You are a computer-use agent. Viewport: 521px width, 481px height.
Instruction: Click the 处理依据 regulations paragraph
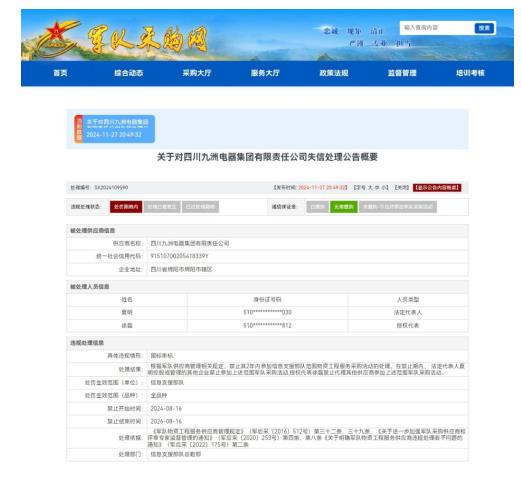tap(306, 438)
